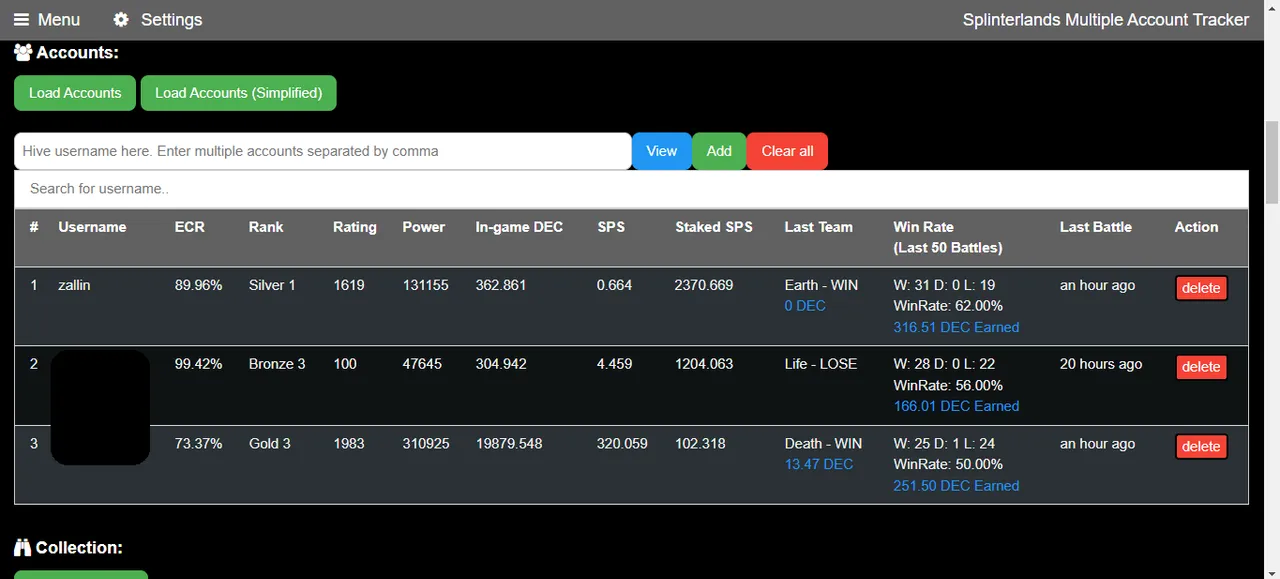Click the 1619 rating value
Screen dimensions: 1280x579
pos(348,285)
